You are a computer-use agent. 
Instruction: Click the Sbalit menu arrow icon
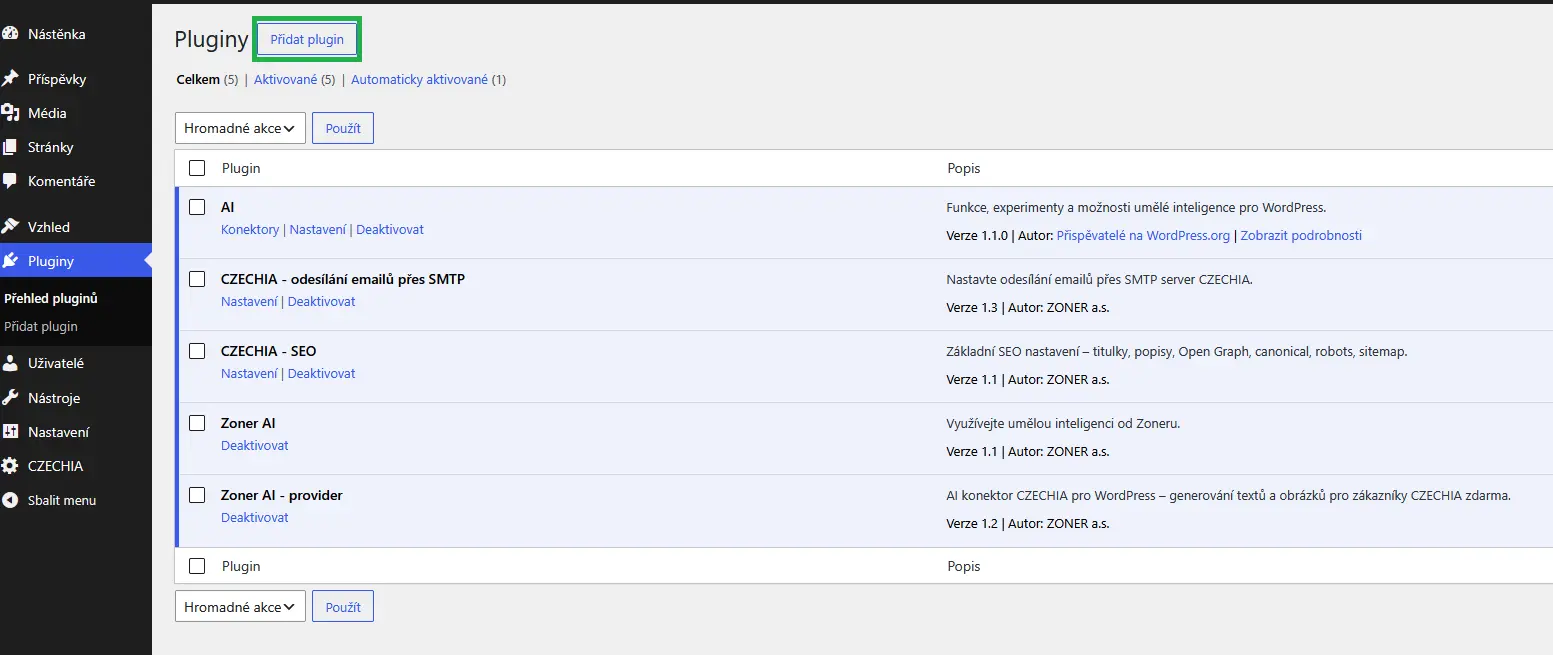(10, 500)
